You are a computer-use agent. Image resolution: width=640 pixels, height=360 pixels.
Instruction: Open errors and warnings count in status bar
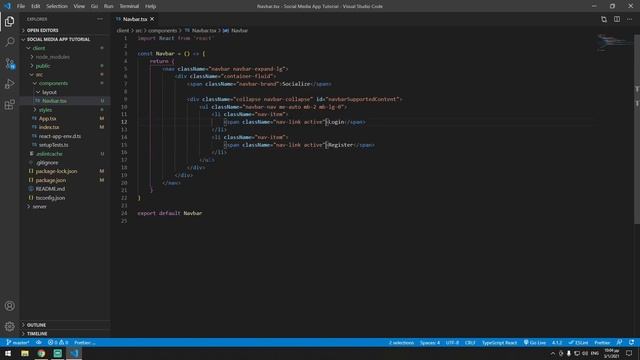(x=58, y=342)
